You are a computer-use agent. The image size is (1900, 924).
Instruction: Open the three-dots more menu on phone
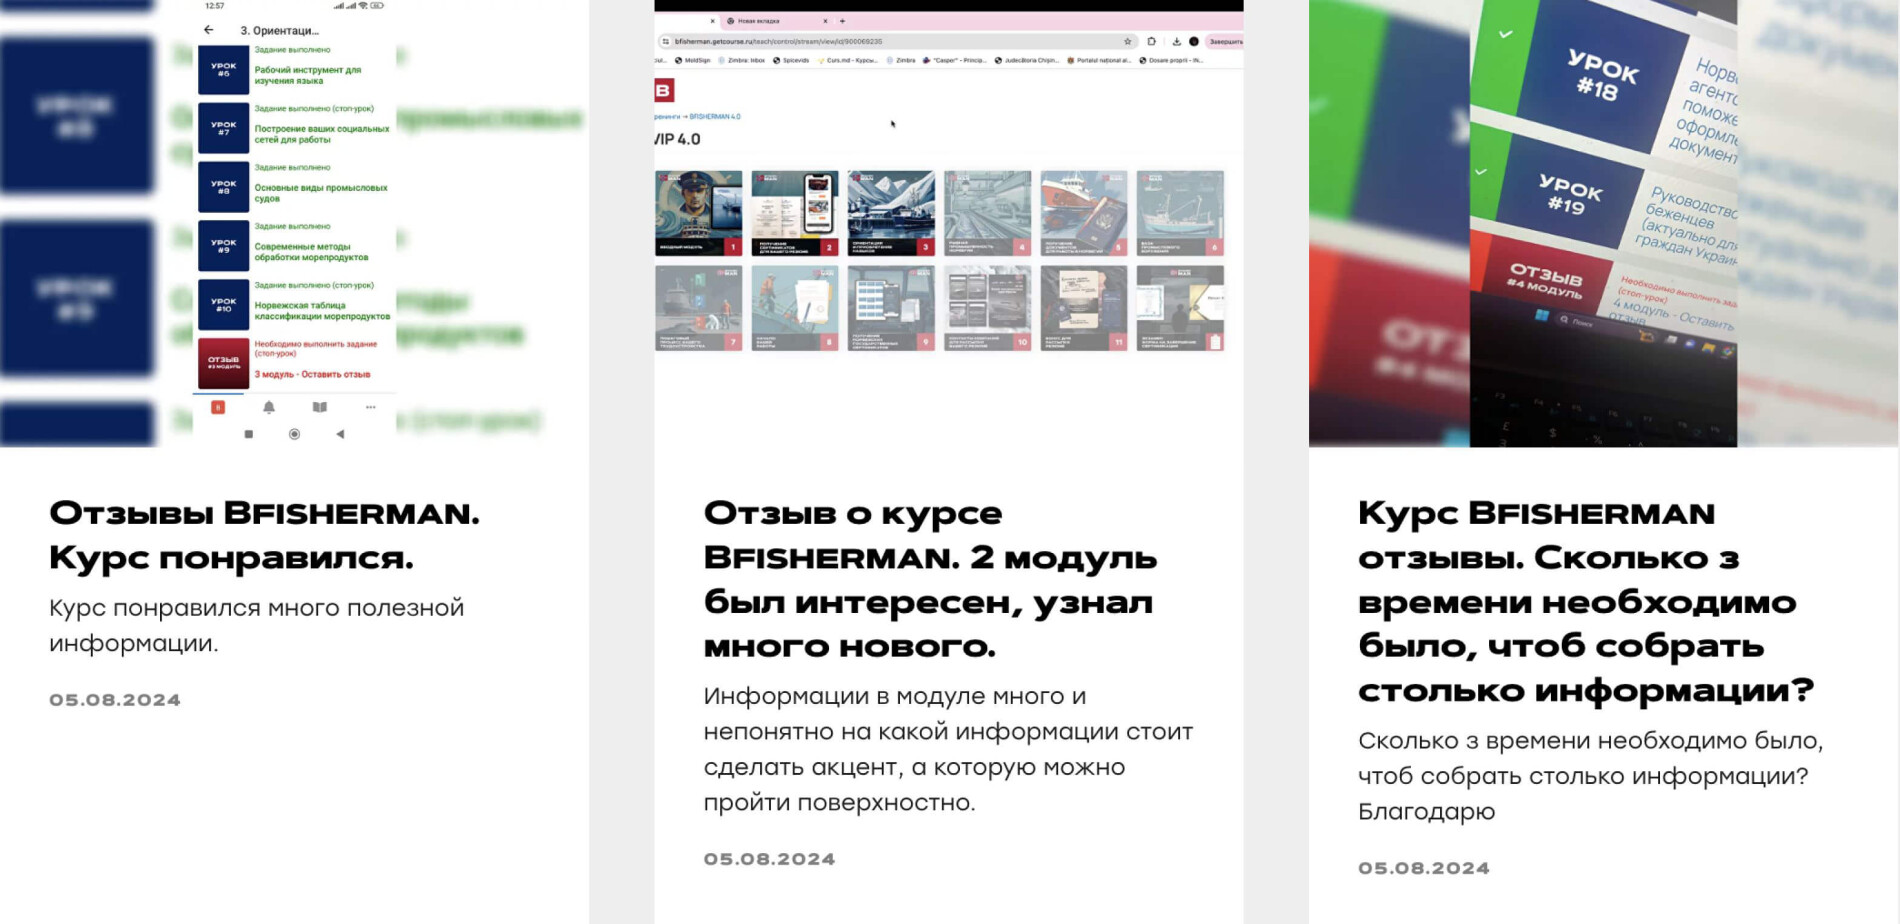[371, 407]
